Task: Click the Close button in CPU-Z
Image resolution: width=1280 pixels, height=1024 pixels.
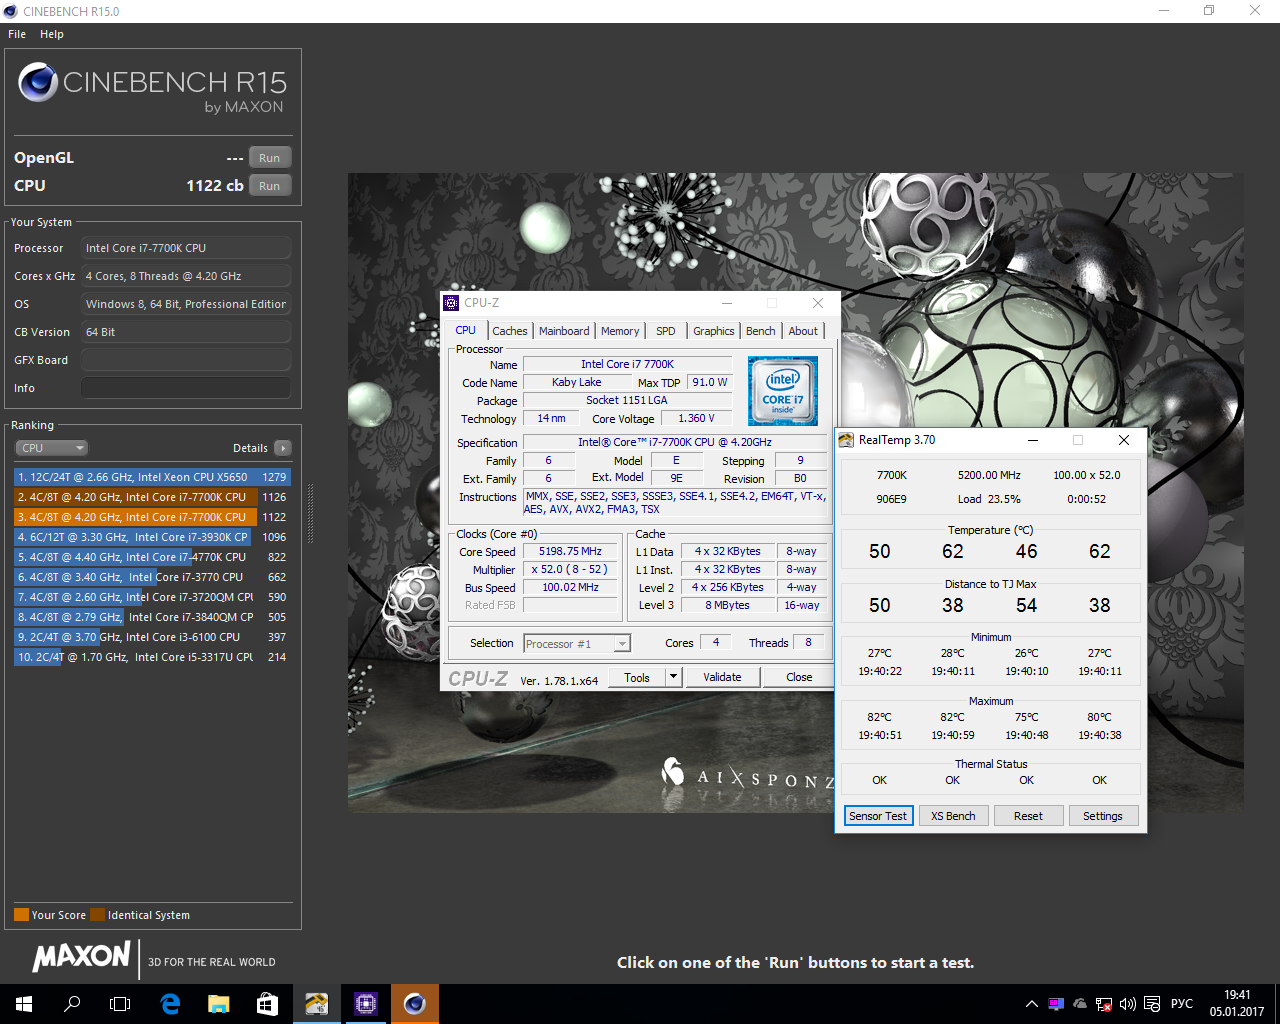Action: point(799,677)
